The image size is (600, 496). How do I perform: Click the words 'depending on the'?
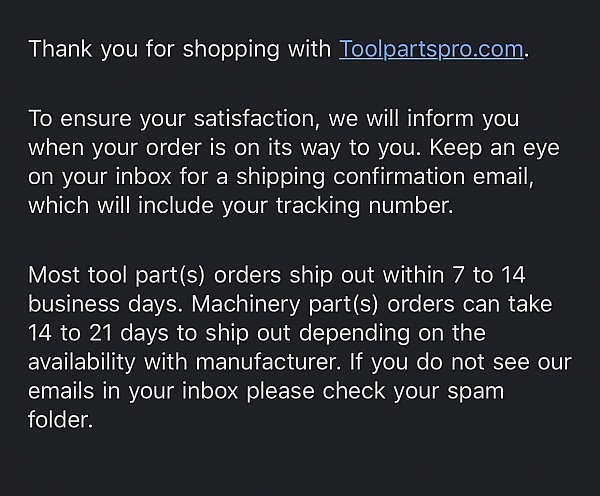392,333
